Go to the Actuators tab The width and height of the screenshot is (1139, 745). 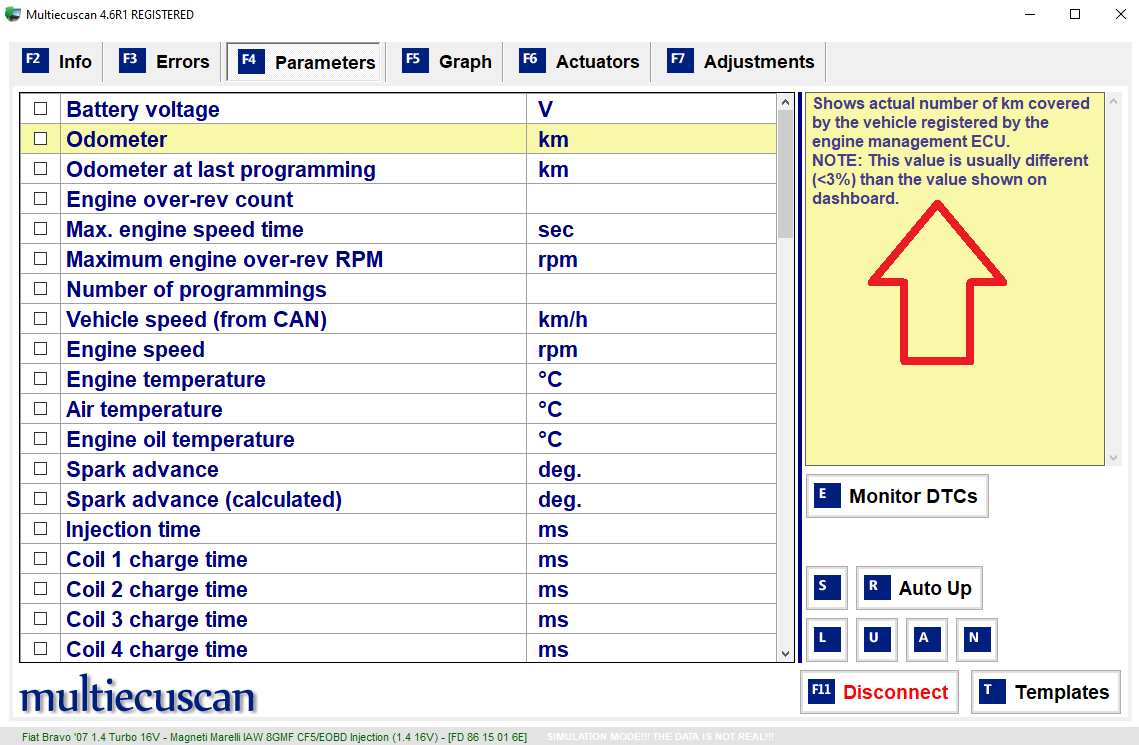(580, 62)
